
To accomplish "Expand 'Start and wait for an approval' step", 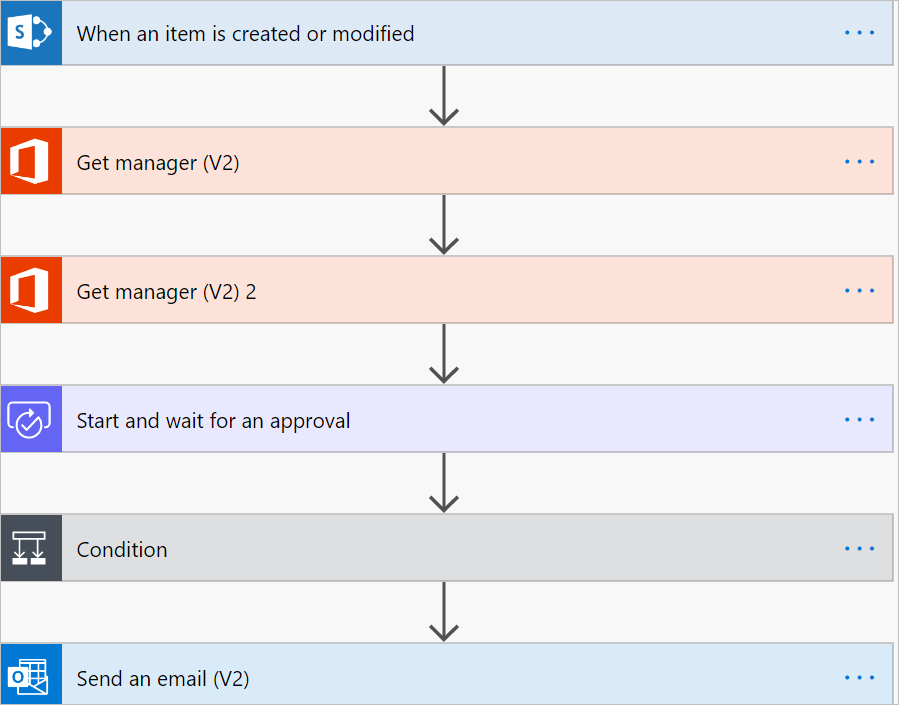I will coord(447,419).
